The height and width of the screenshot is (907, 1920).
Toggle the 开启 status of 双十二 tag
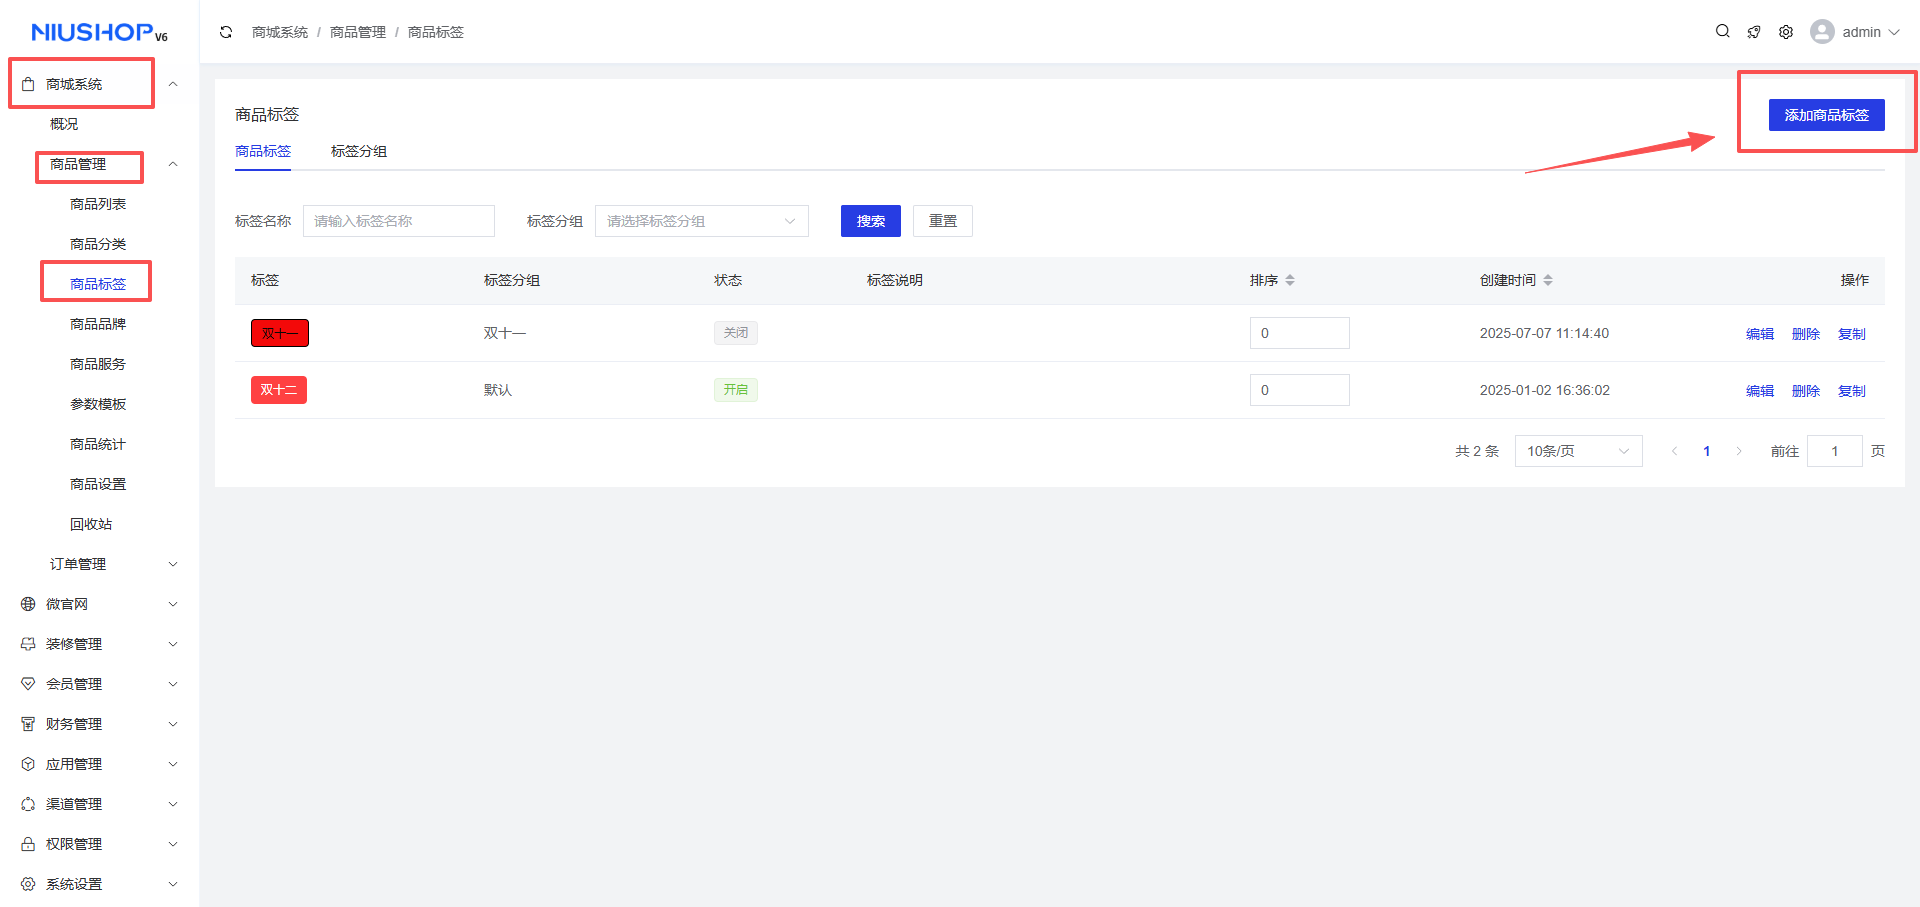(x=735, y=390)
